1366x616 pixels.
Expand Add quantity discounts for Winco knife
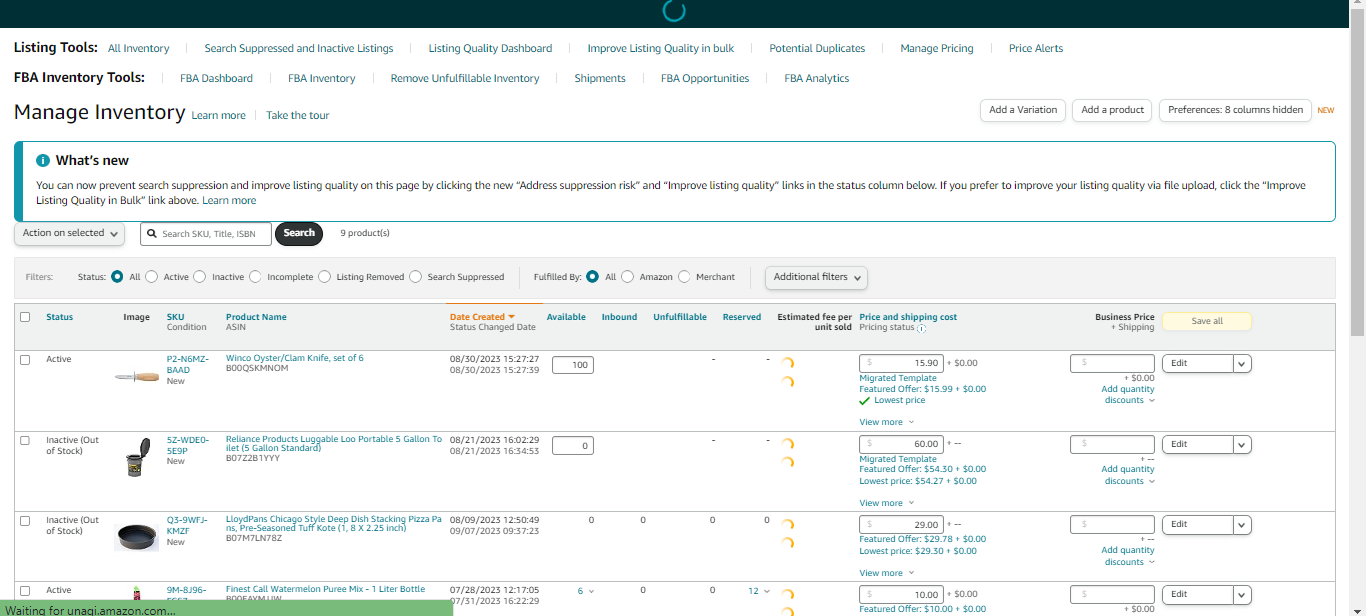pyautogui.click(x=1128, y=395)
